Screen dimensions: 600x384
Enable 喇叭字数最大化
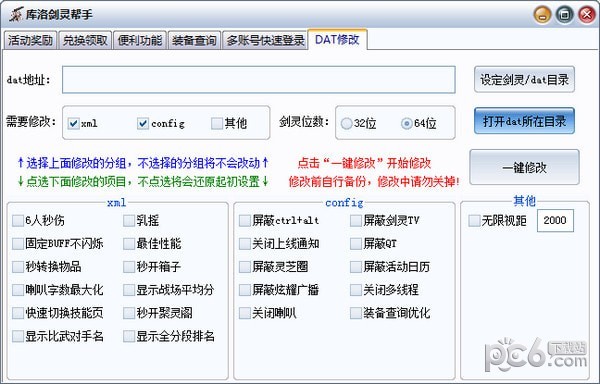point(18,290)
